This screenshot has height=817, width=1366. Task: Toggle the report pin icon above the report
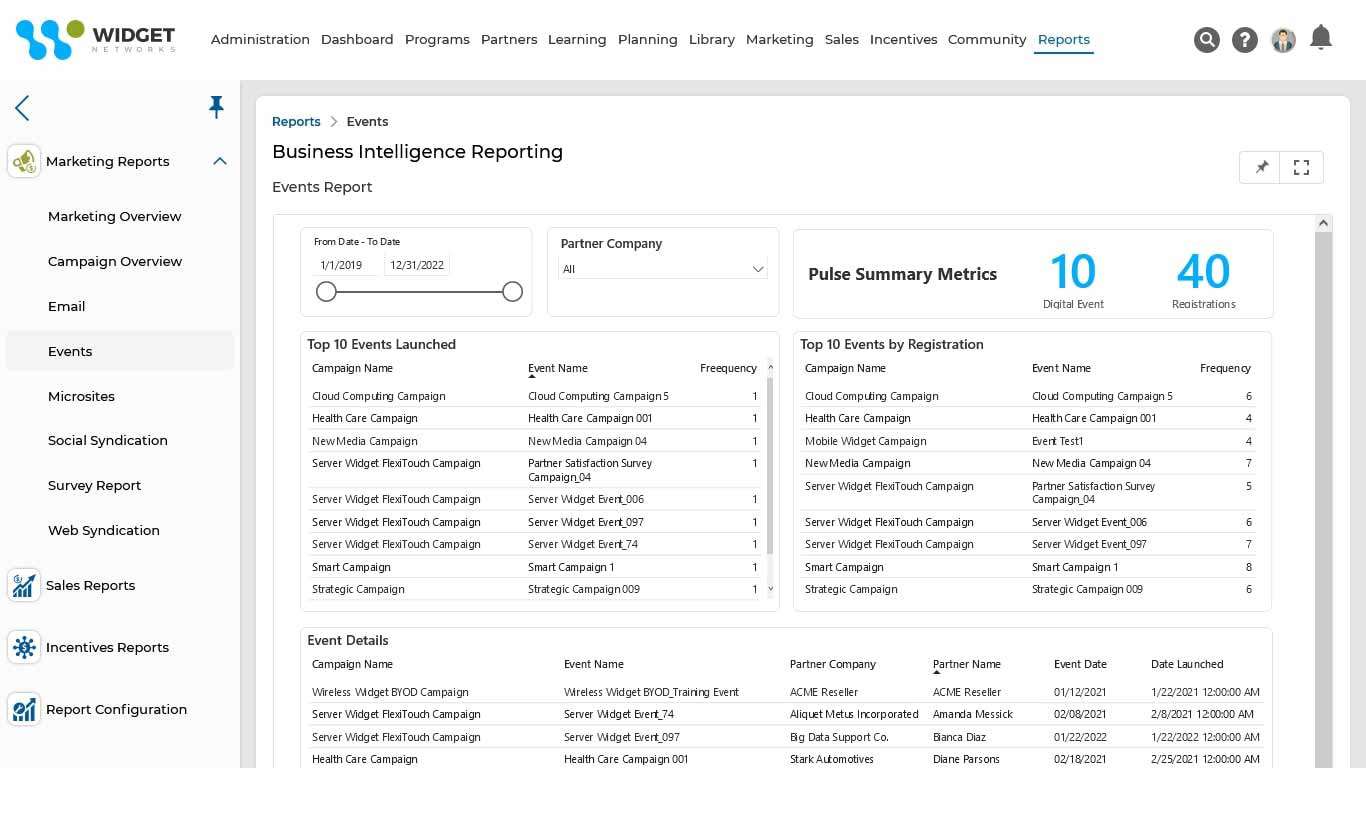click(x=1260, y=167)
